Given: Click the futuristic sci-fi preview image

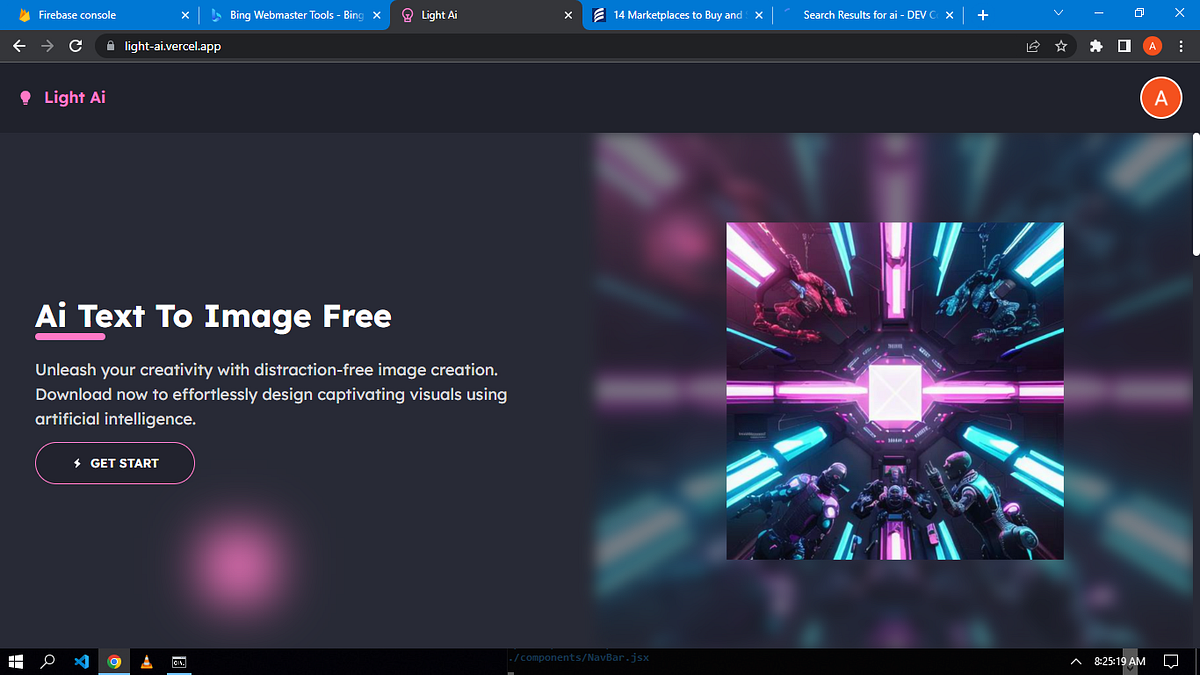Looking at the screenshot, I should [x=894, y=390].
